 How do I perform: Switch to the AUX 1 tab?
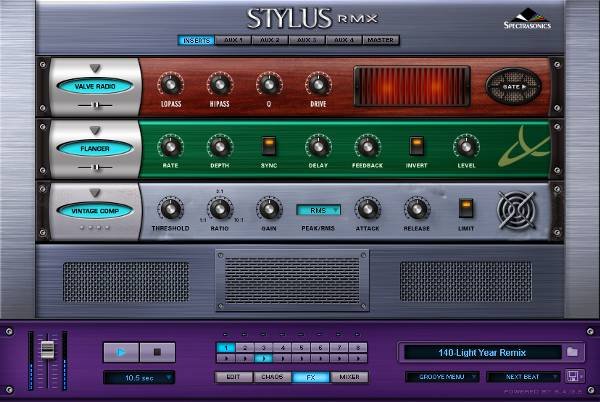point(233,40)
